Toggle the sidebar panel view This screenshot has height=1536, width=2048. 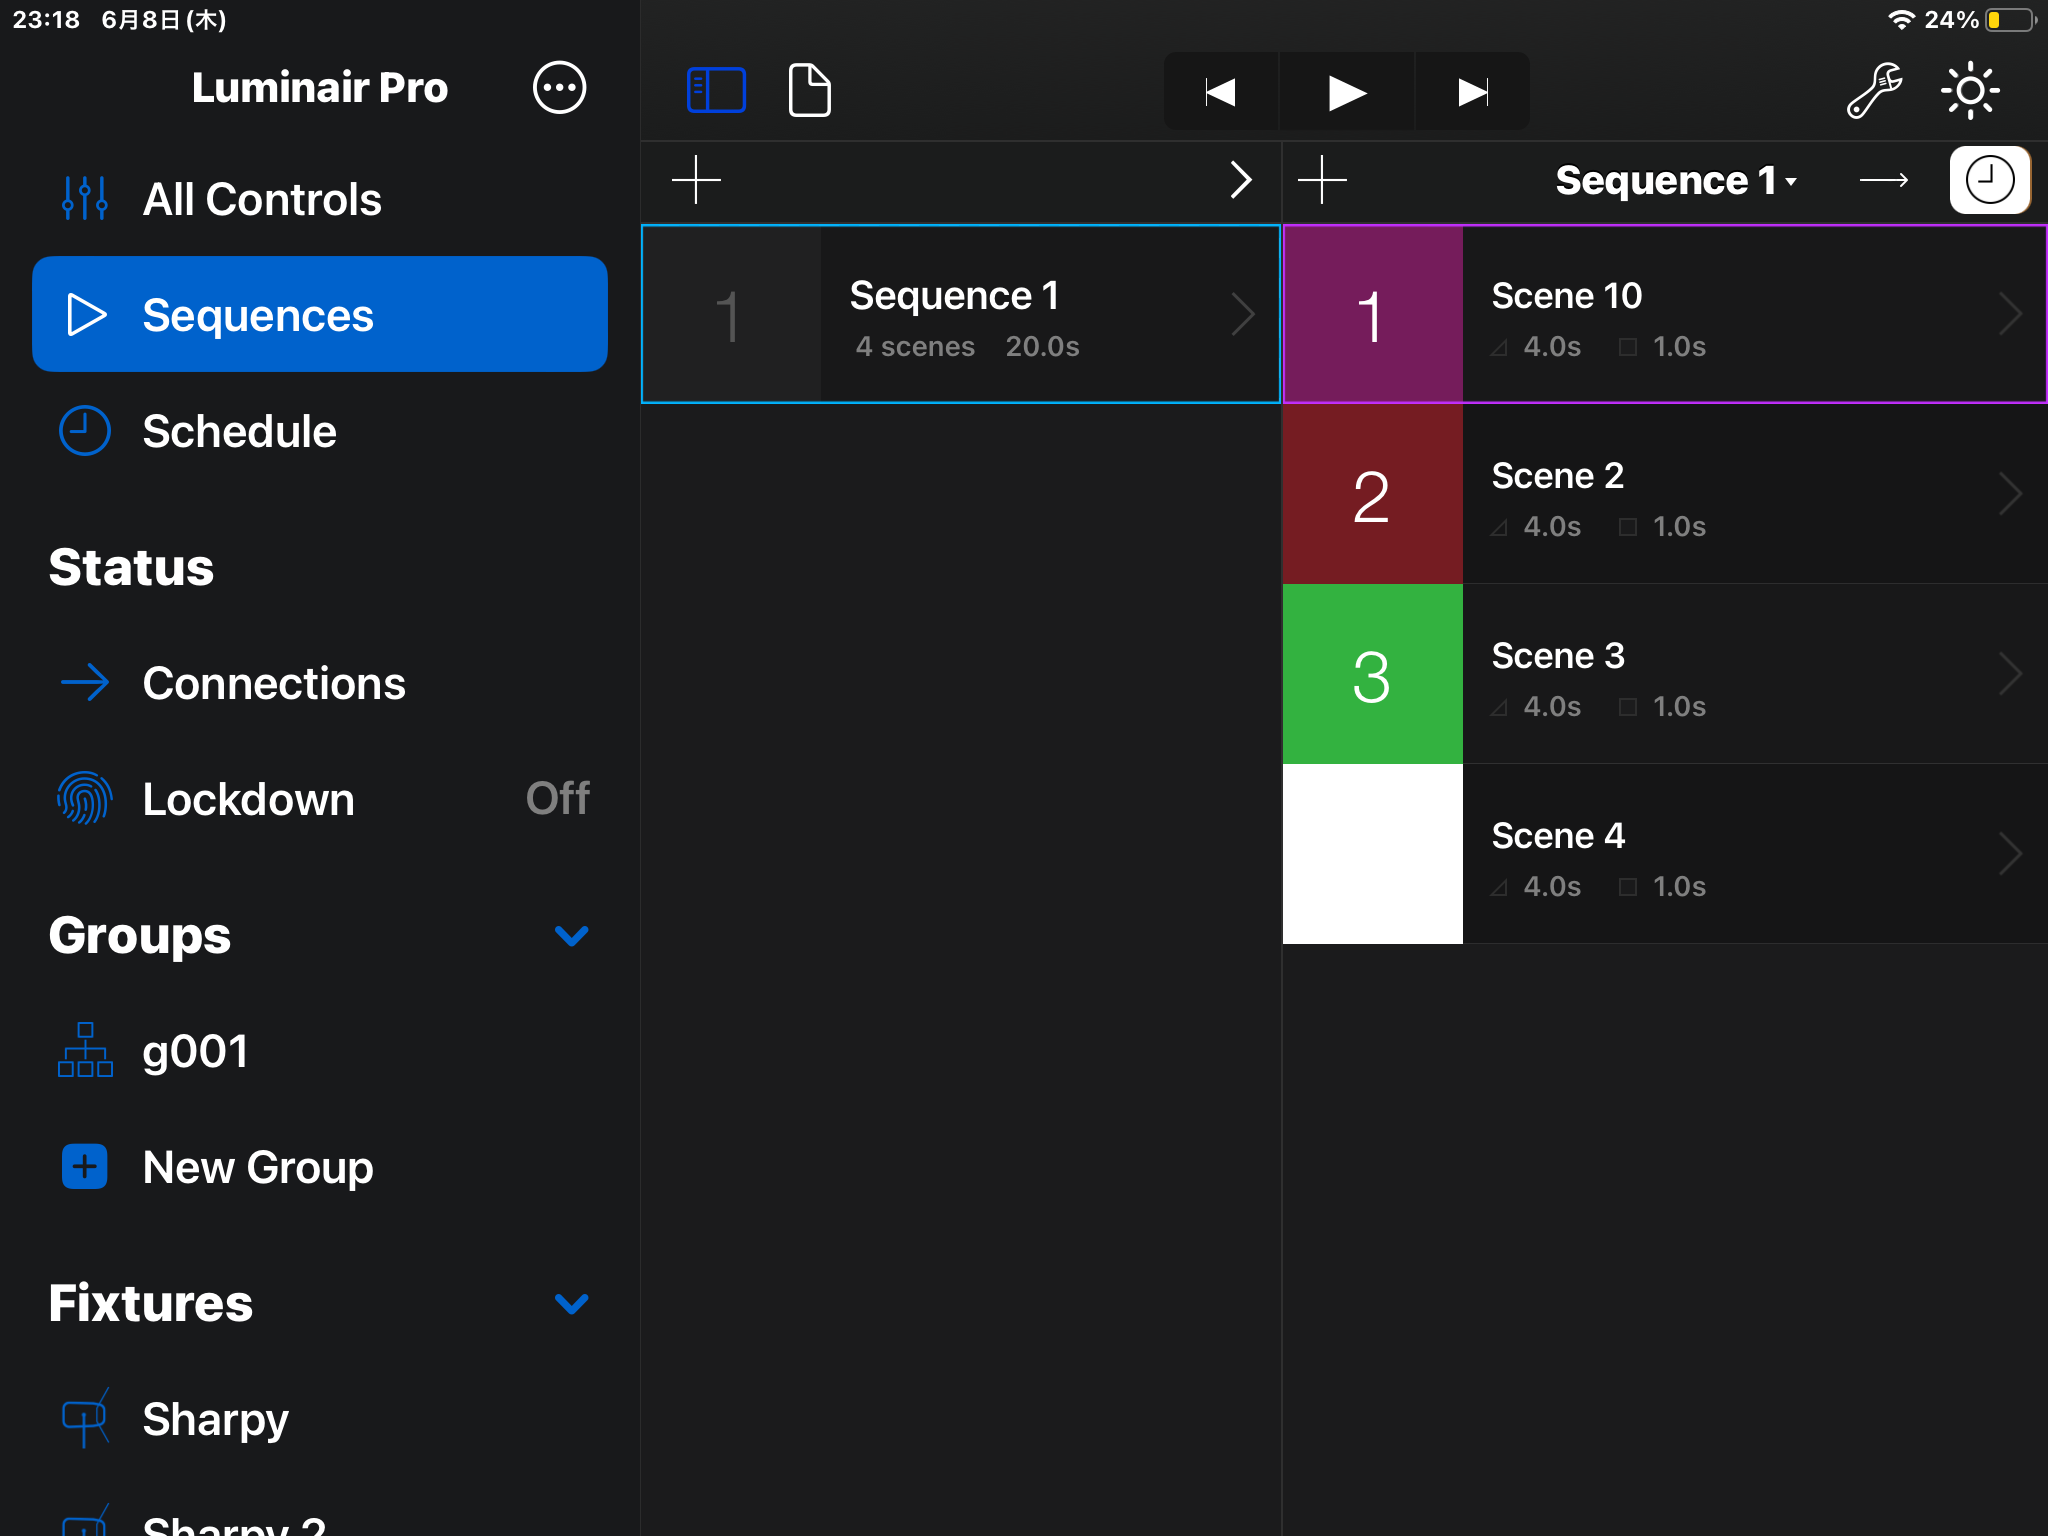pyautogui.click(x=716, y=91)
